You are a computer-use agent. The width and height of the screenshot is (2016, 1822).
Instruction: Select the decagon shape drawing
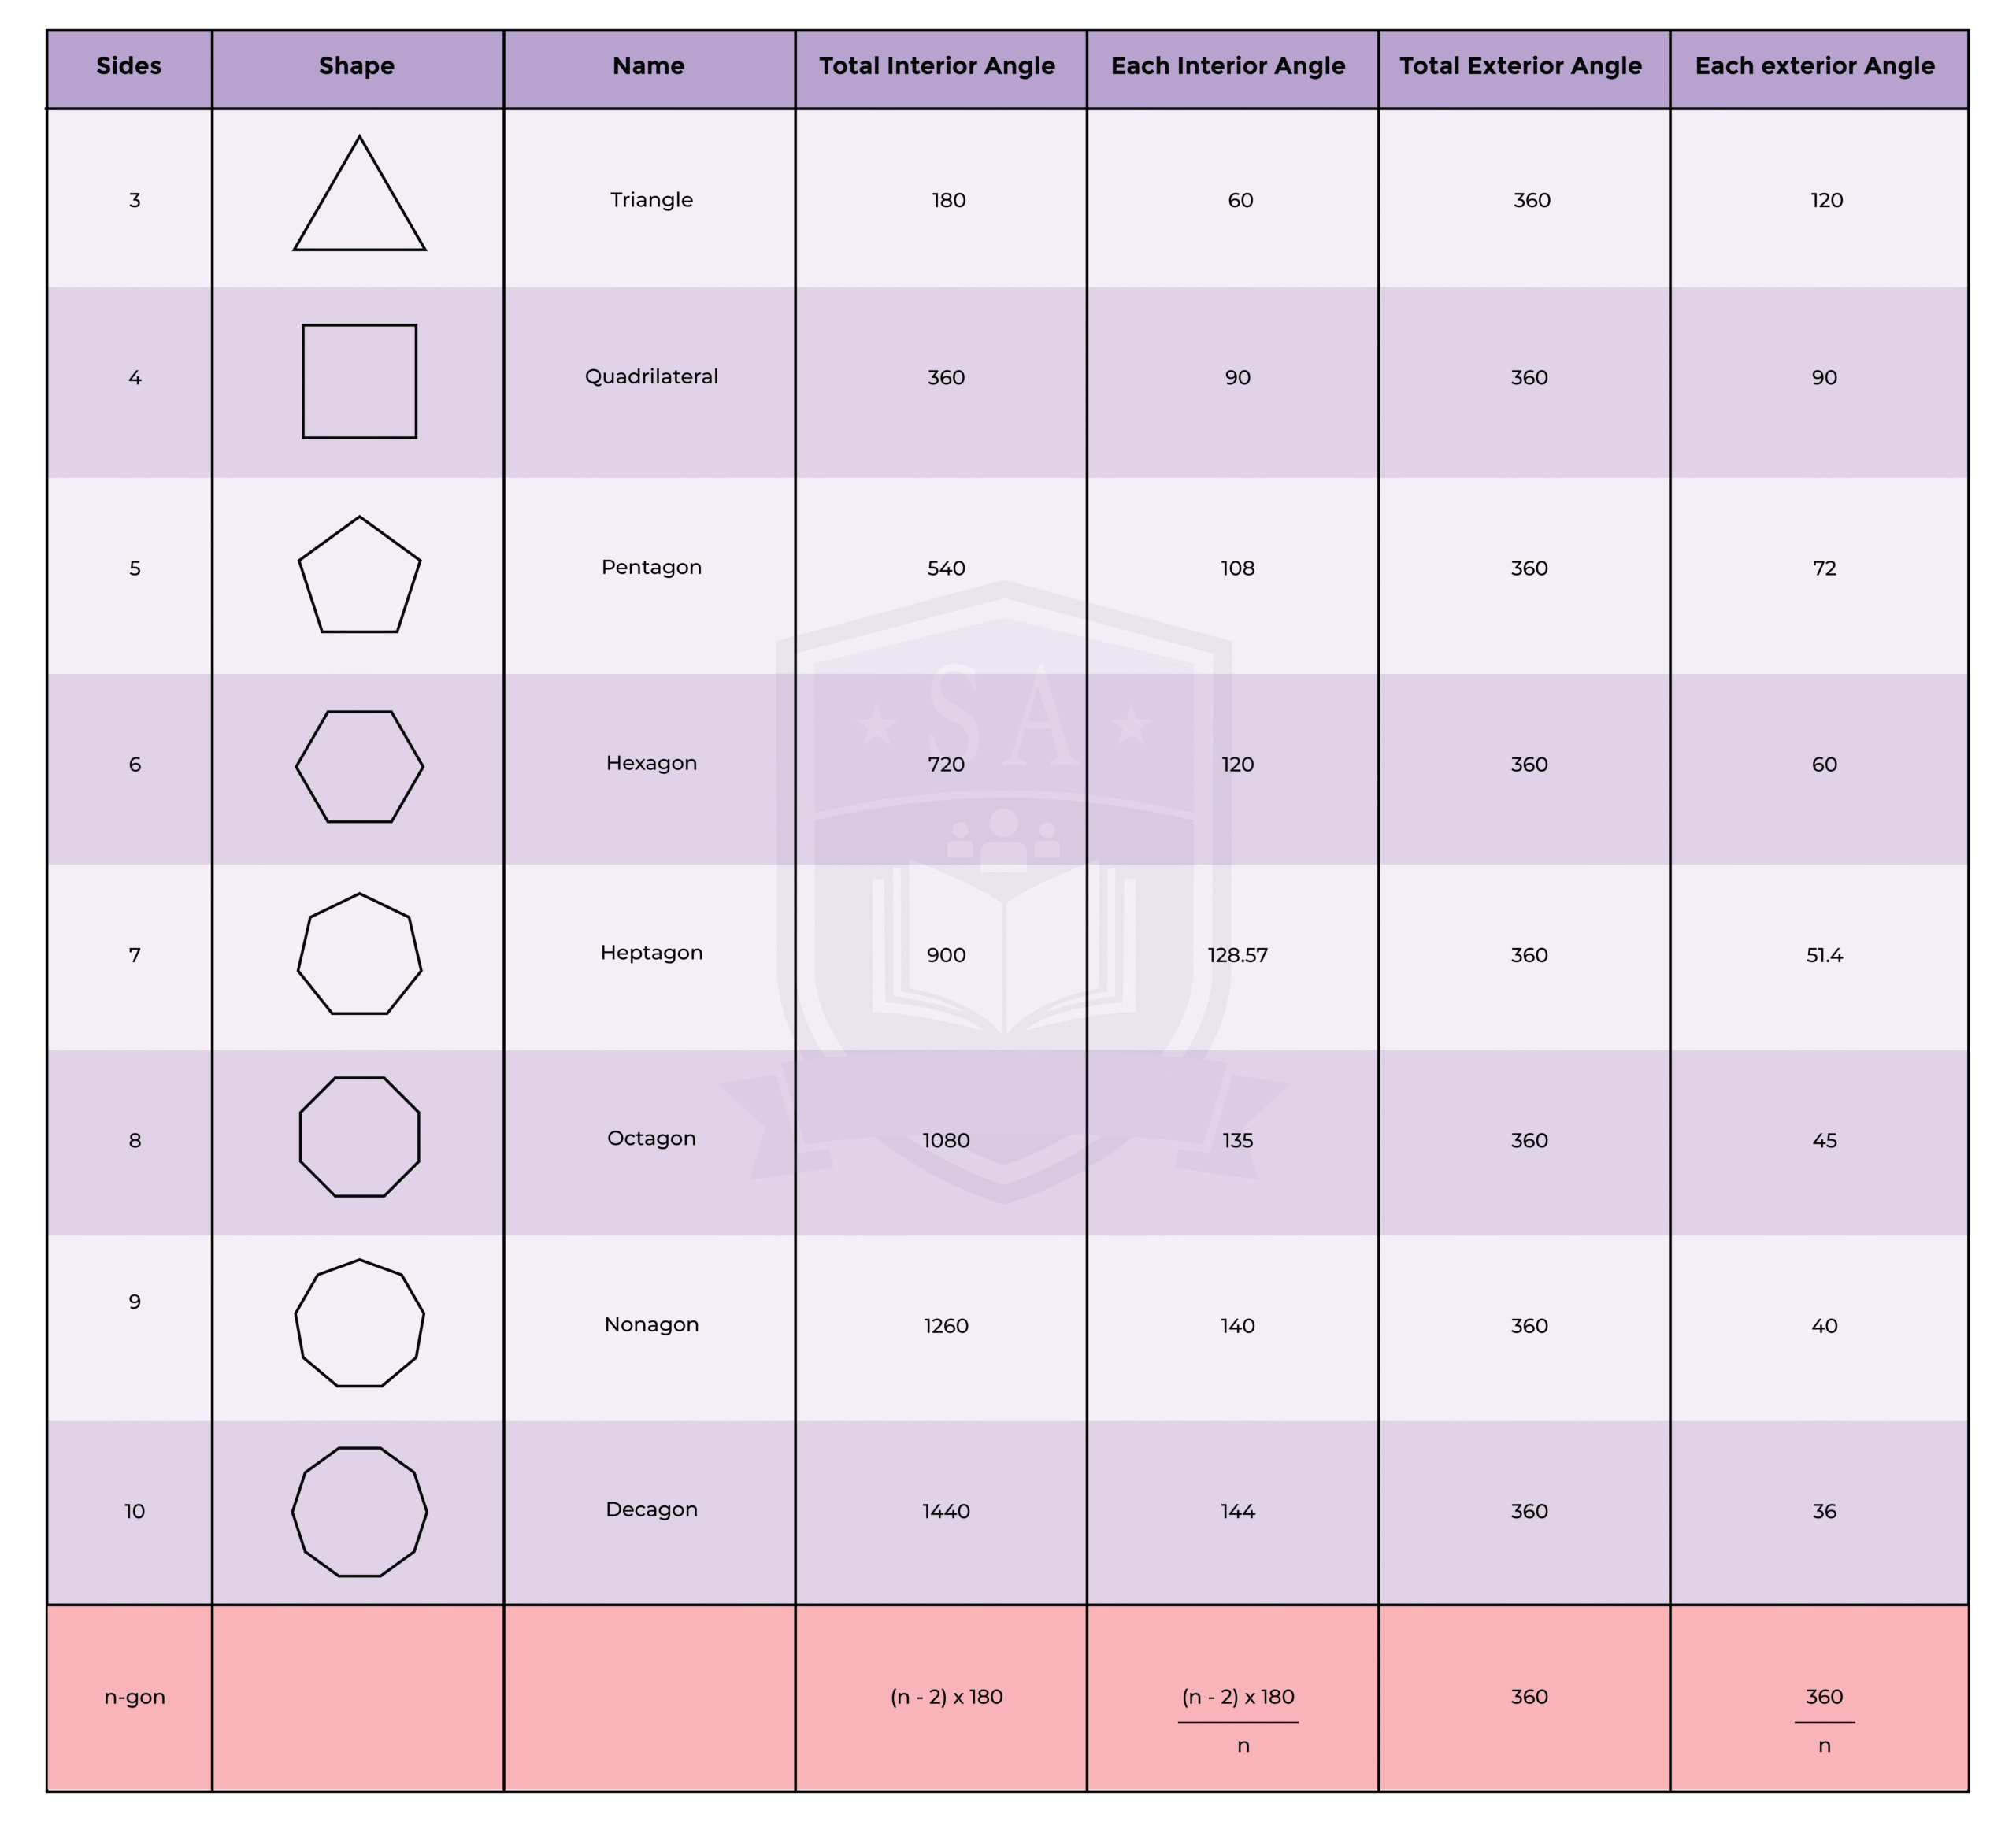(x=359, y=1512)
